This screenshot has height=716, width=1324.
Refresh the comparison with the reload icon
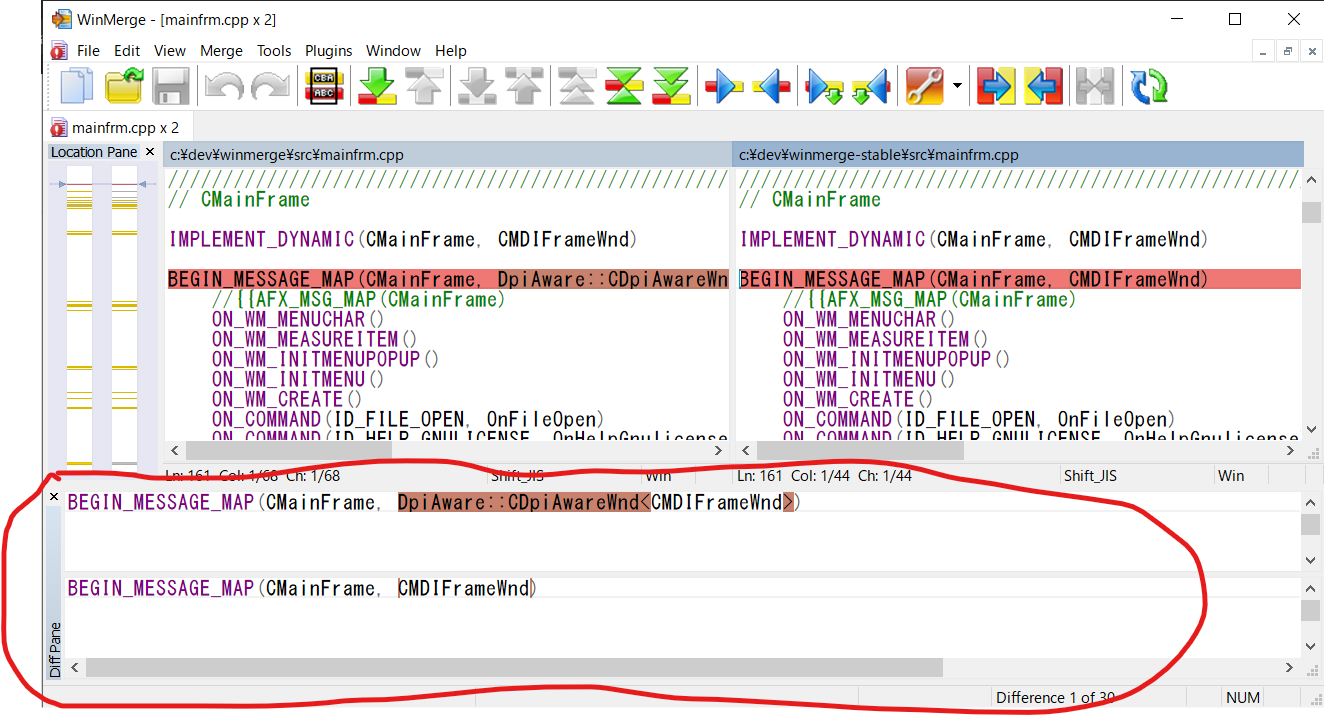coord(1148,86)
